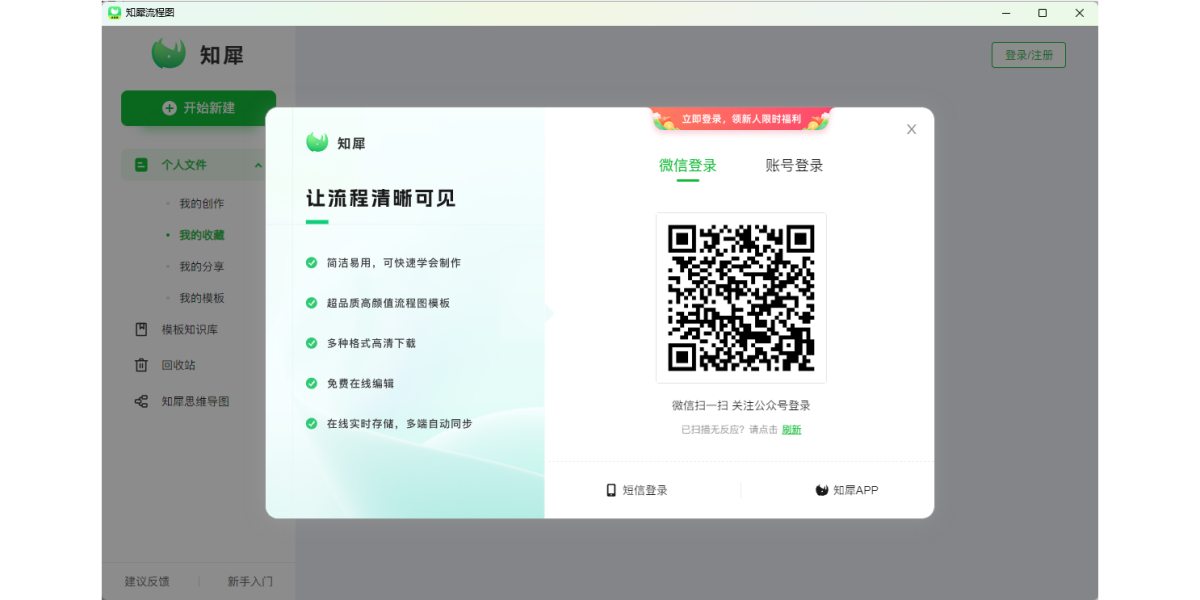Image resolution: width=1200 pixels, height=600 pixels.
Task: Maximize the 知犀流程图 window
Action: [x=1043, y=13]
